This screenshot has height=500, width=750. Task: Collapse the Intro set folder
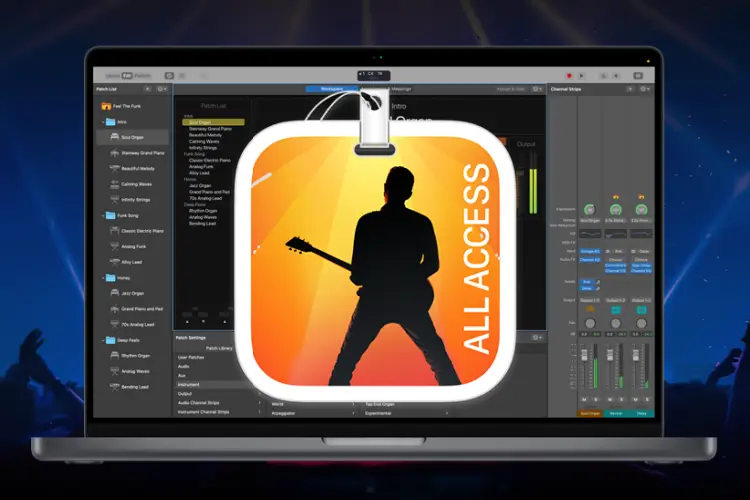(103, 122)
